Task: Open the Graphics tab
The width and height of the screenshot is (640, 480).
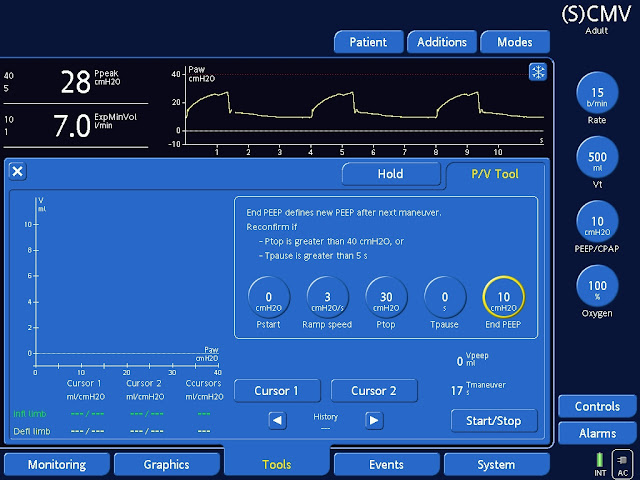Action: click(x=167, y=464)
